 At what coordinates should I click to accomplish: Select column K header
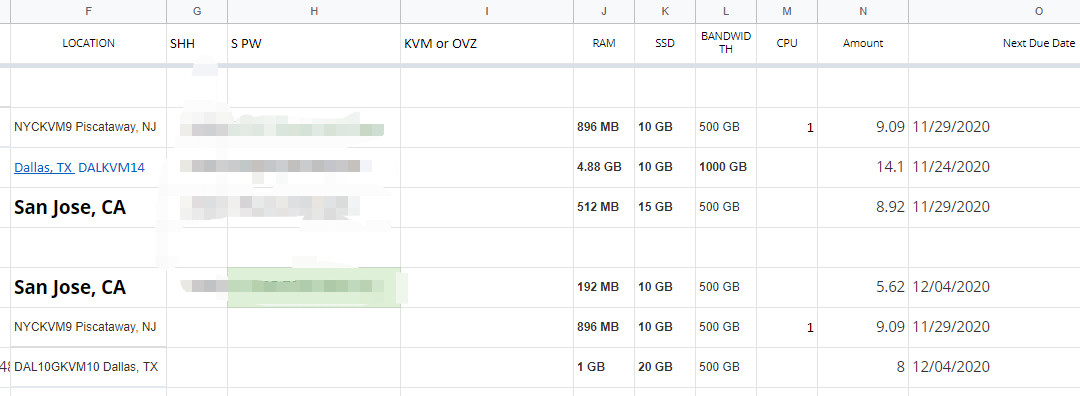click(x=665, y=11)
